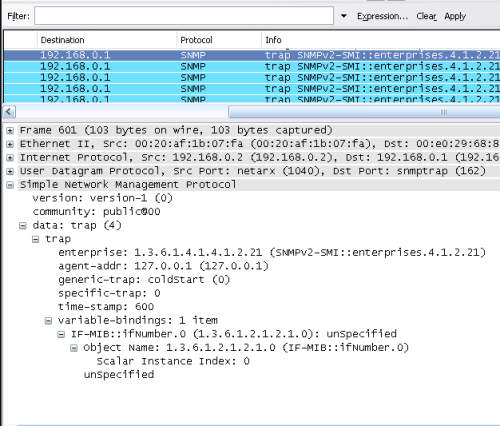Select the Frame 601 summary line text
Screen dimensions: 500x426
pyautogui.click(x=176, y=130)
